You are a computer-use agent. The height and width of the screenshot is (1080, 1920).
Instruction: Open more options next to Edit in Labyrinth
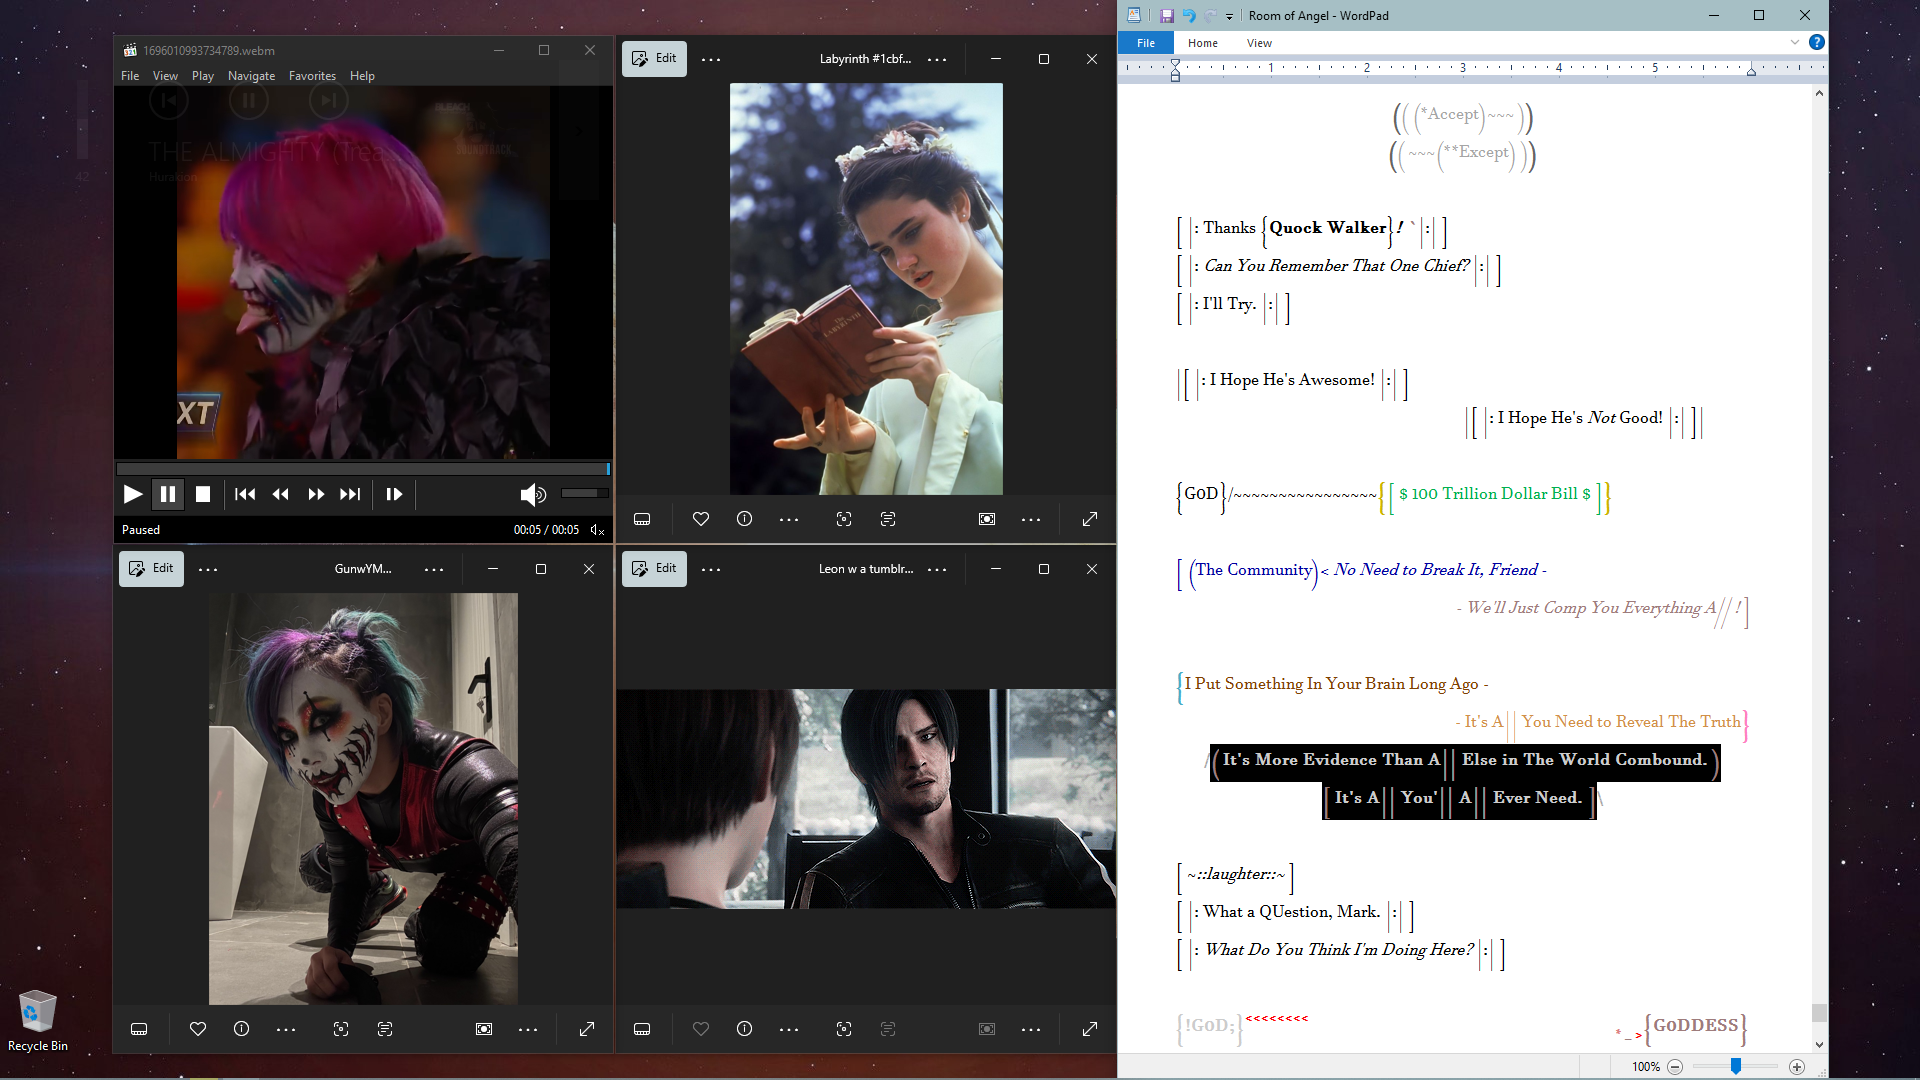click(711, 59)
